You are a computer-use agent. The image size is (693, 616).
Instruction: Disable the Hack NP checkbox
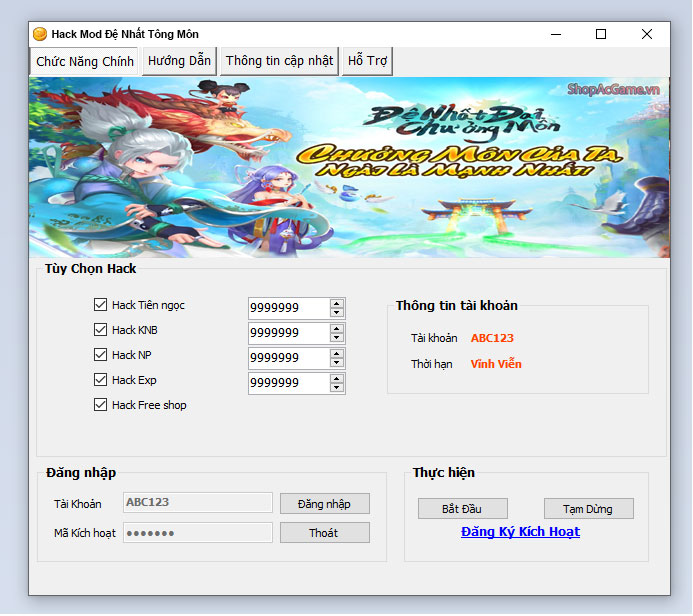pos(100,355)
